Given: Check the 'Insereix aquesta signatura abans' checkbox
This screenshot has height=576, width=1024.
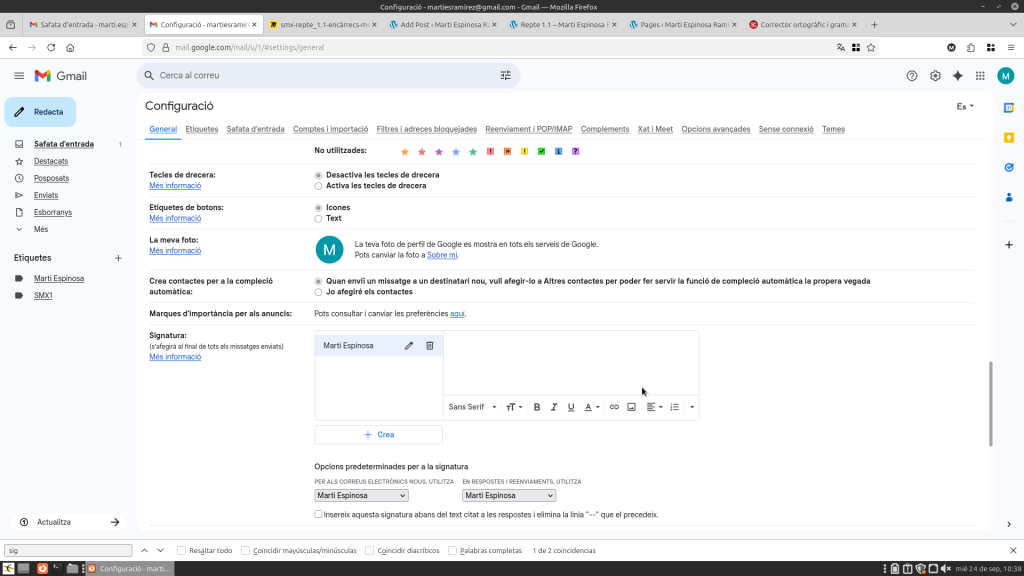Looking at the screenshot, I should [x=318, y=515].
